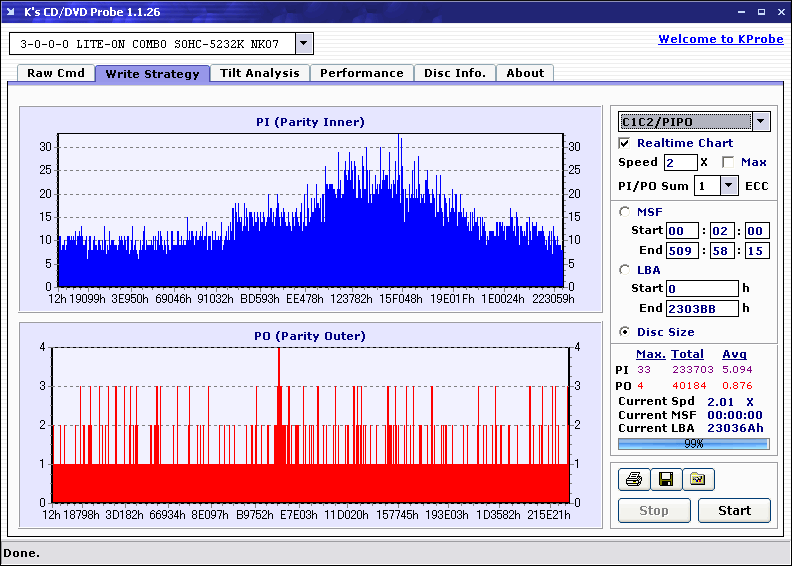792x566 pixels.
Task: Click the floppy disk save icon
Action: coord(665,480)
